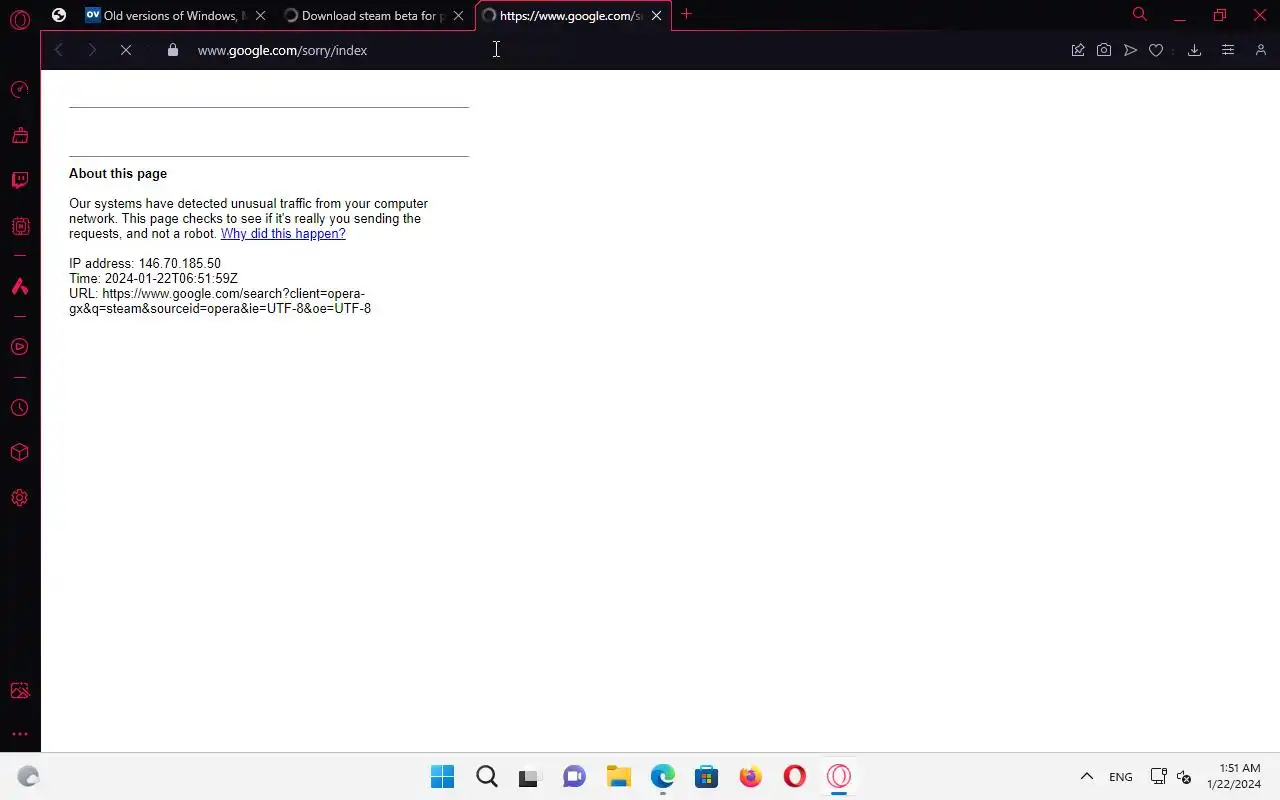Viewport: 1280px width, 800px height.
Task: Click the Time 2024-01-22T06:51:59Z text
Action: click(x=153, y=279)
